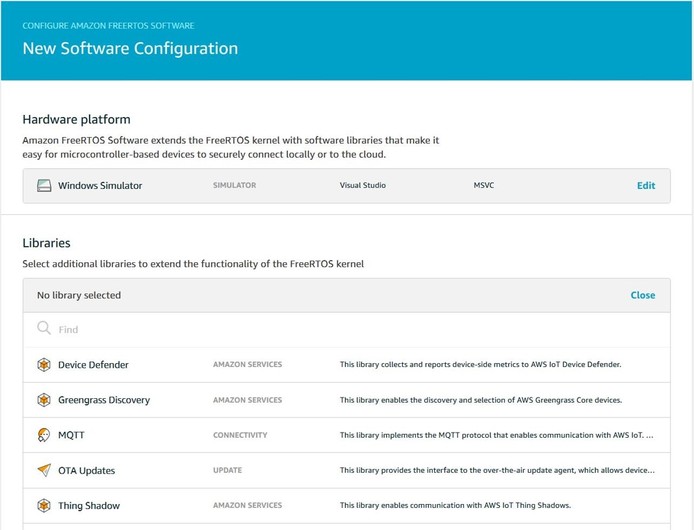Edit the hardware platform selection

(x=646, y=186)
